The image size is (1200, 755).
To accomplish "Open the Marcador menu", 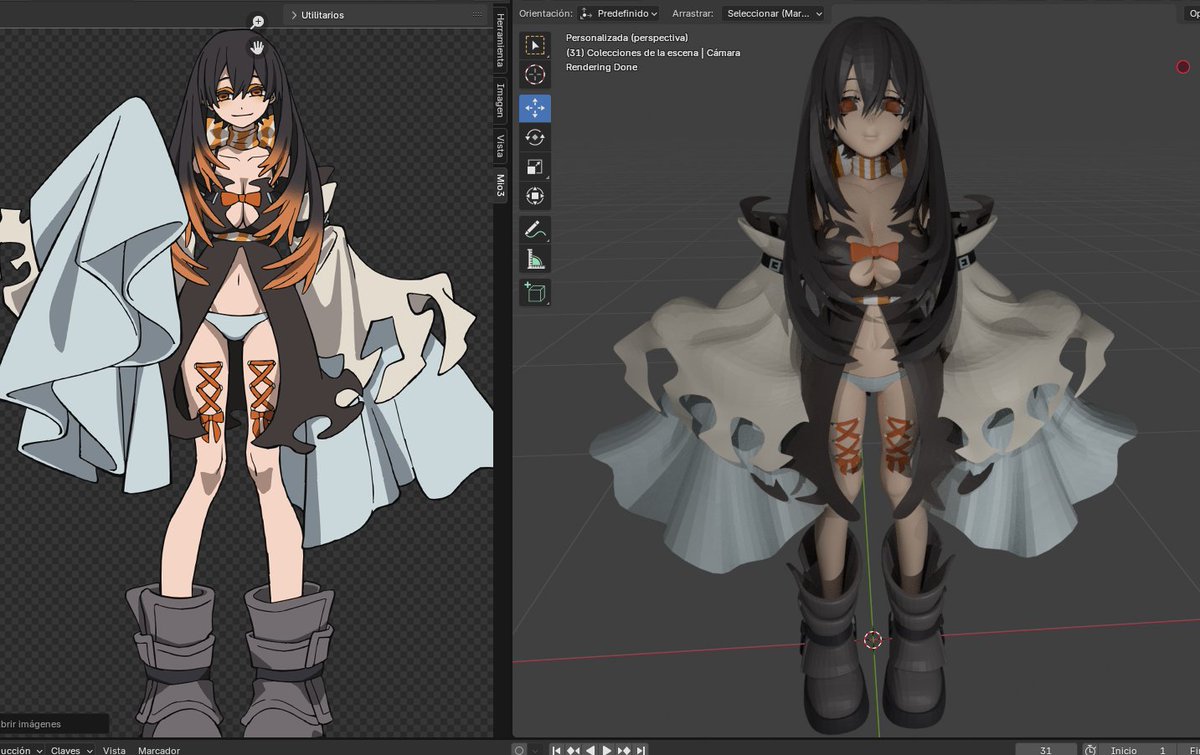I will (158, 750).
